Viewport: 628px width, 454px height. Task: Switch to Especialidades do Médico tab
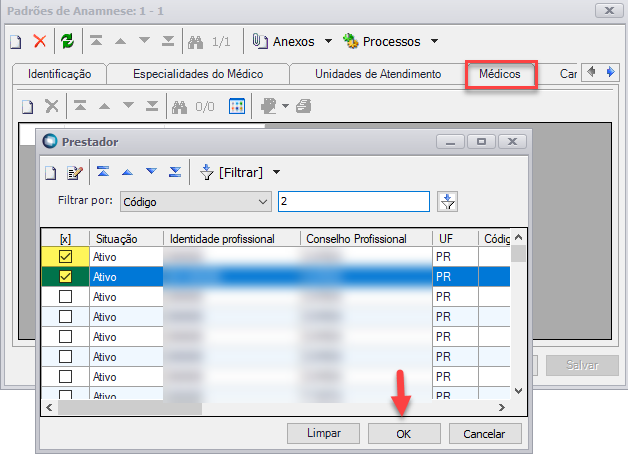[198, 74]
